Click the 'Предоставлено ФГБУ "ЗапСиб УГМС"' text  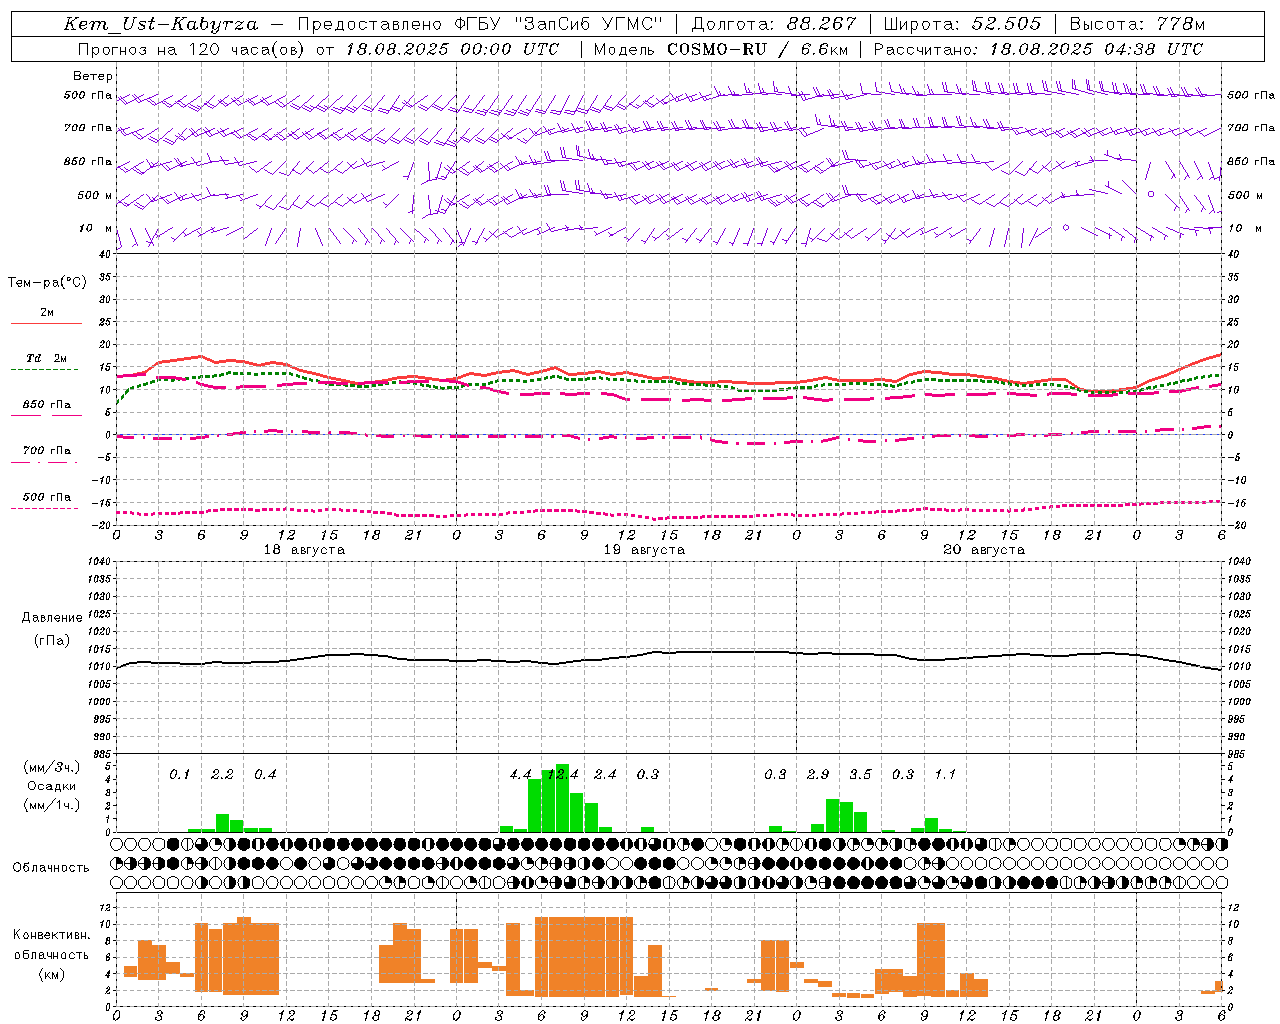pyautogui.click(x=480, y=24)
